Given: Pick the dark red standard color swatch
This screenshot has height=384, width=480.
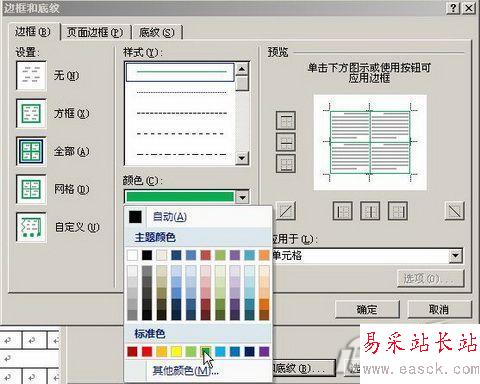Looking at the screenshot, I should (x=132, y=351).
